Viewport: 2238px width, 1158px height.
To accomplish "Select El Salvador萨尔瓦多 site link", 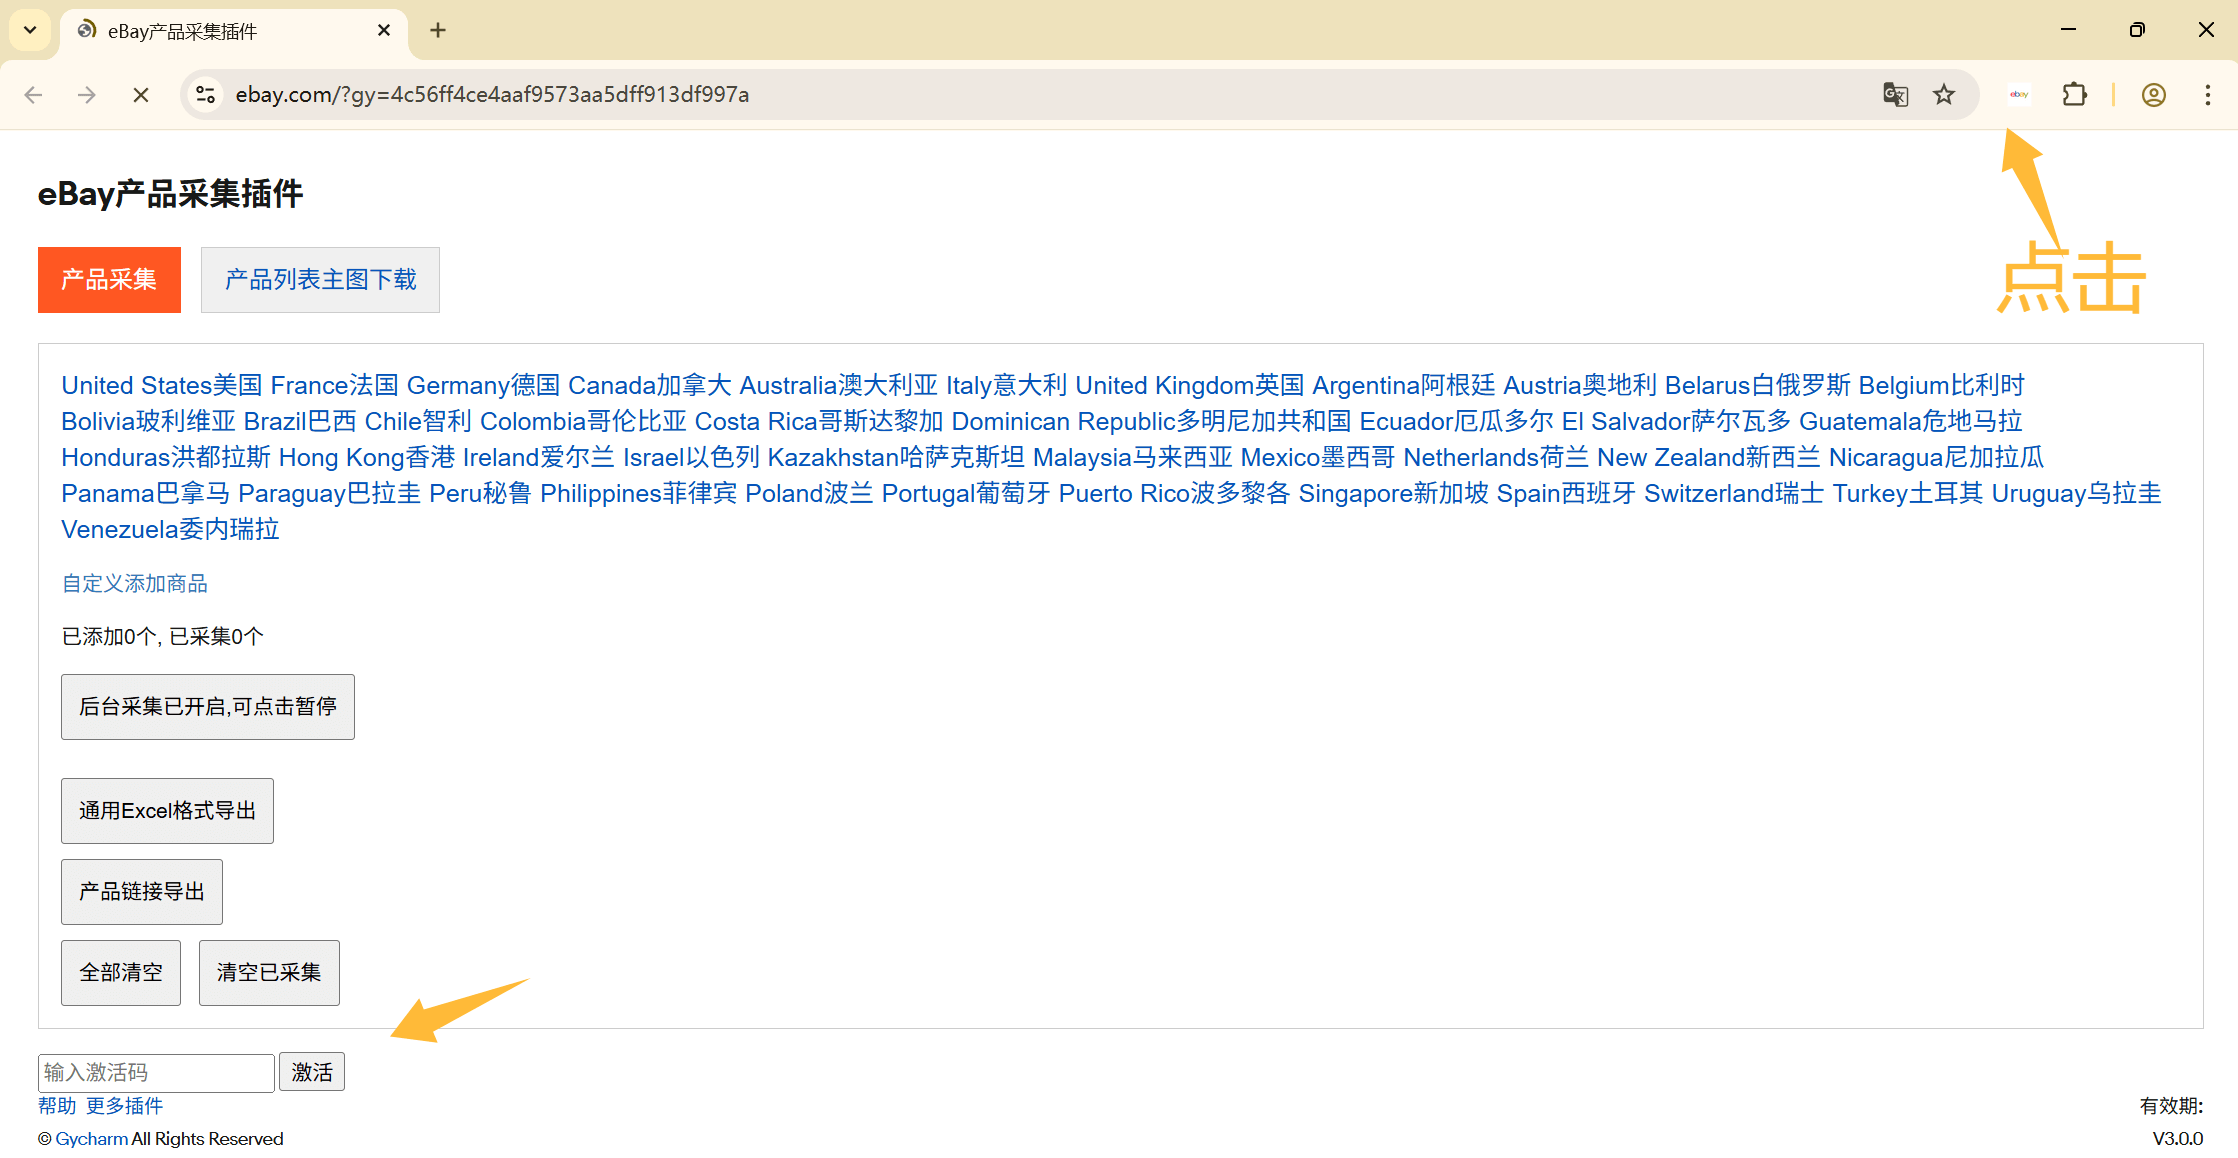I will [x=1676, y=422].
